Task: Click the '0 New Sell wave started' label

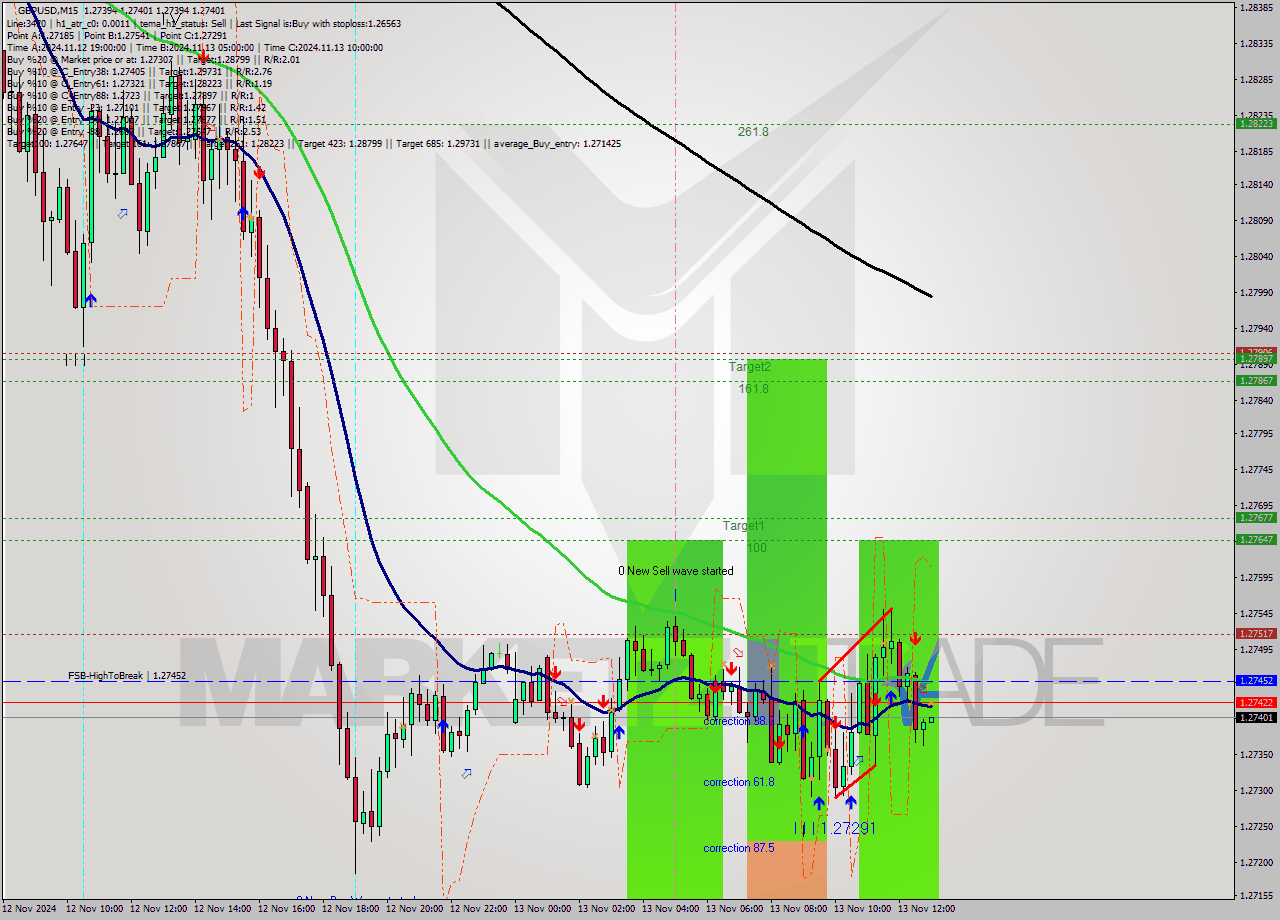Action: 675,571
